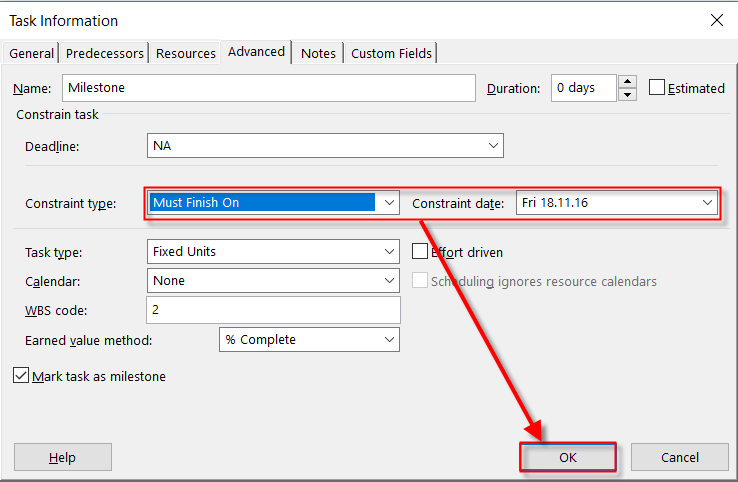The width and height of the screenshot is (738, 482).
Task: Open the Constraint type dropdown
Action: pyautogui.click(x=389, y=202)
